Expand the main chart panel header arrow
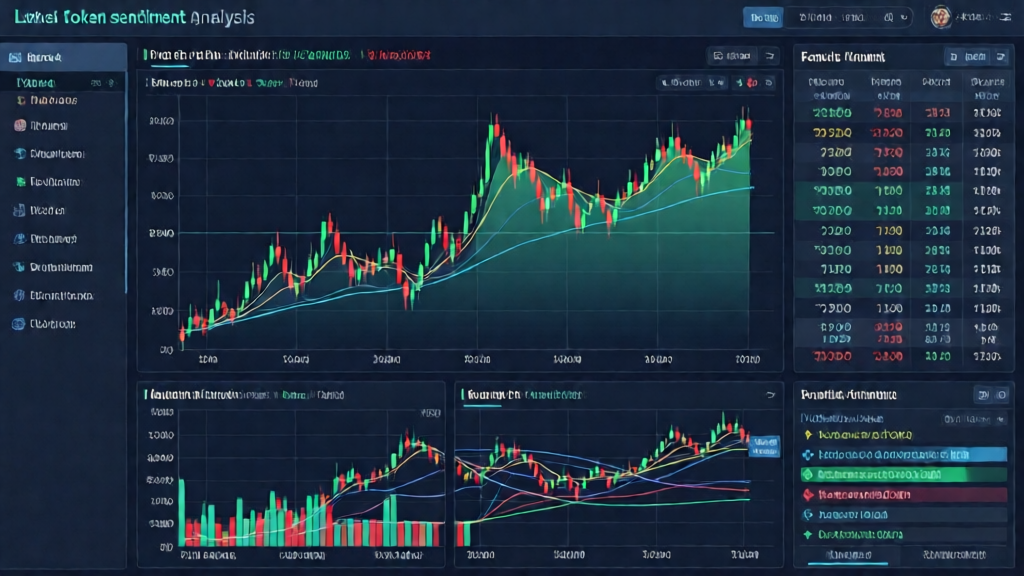This screenshot has width=1024, height=576. [x=769, y=57]
